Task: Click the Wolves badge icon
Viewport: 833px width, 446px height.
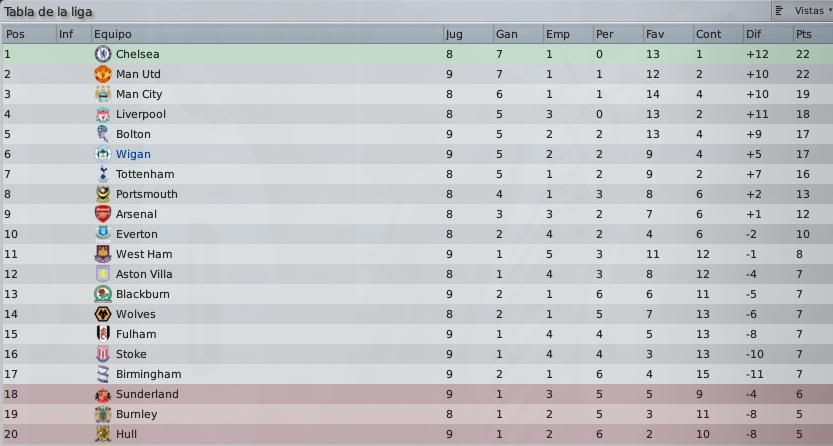Action: (x=103, y=314)
